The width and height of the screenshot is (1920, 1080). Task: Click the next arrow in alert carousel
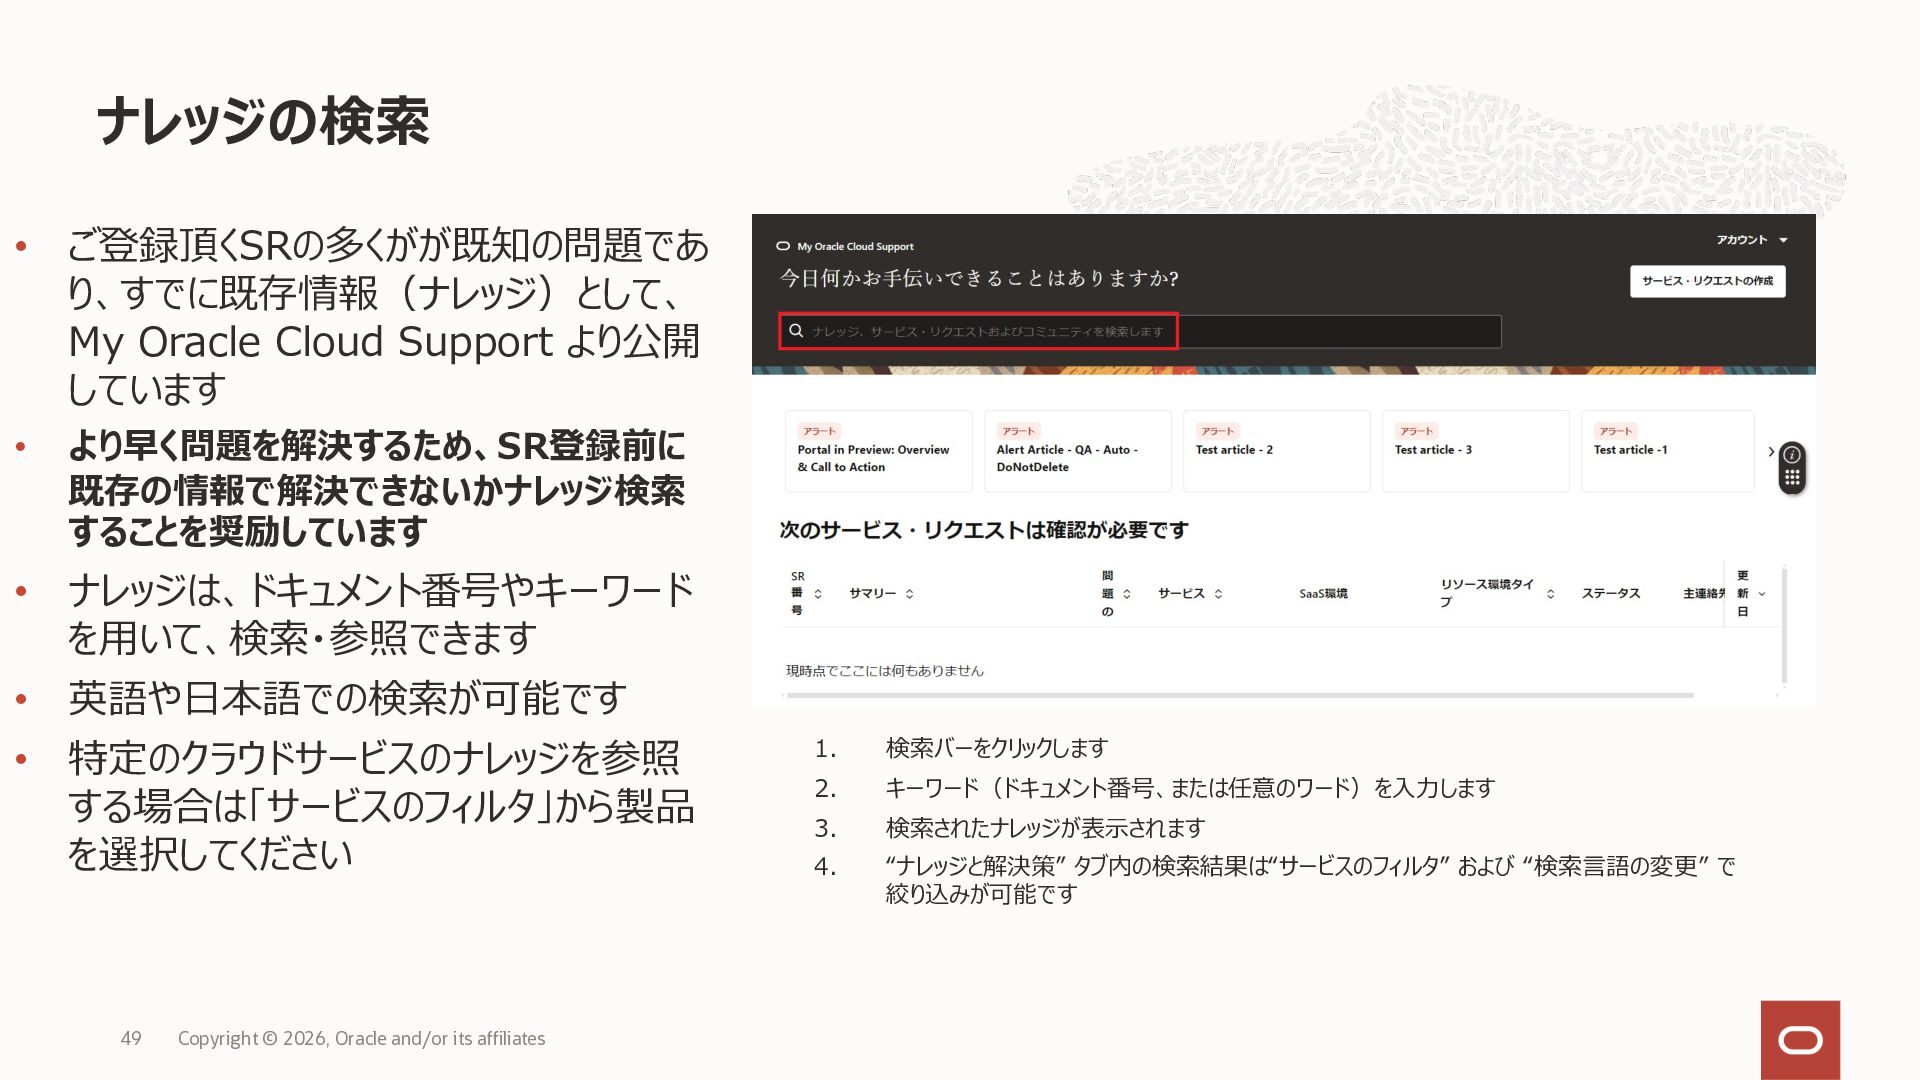(1771, 452)
